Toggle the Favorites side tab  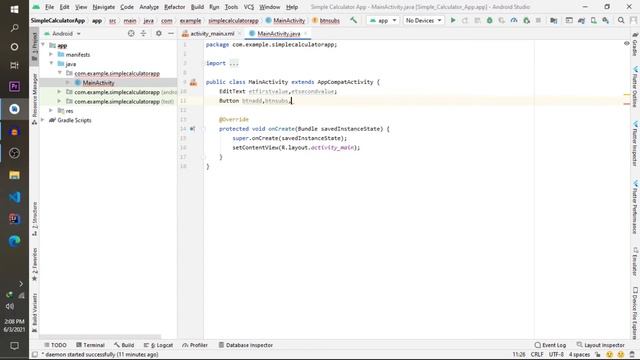tap(35, 264)
